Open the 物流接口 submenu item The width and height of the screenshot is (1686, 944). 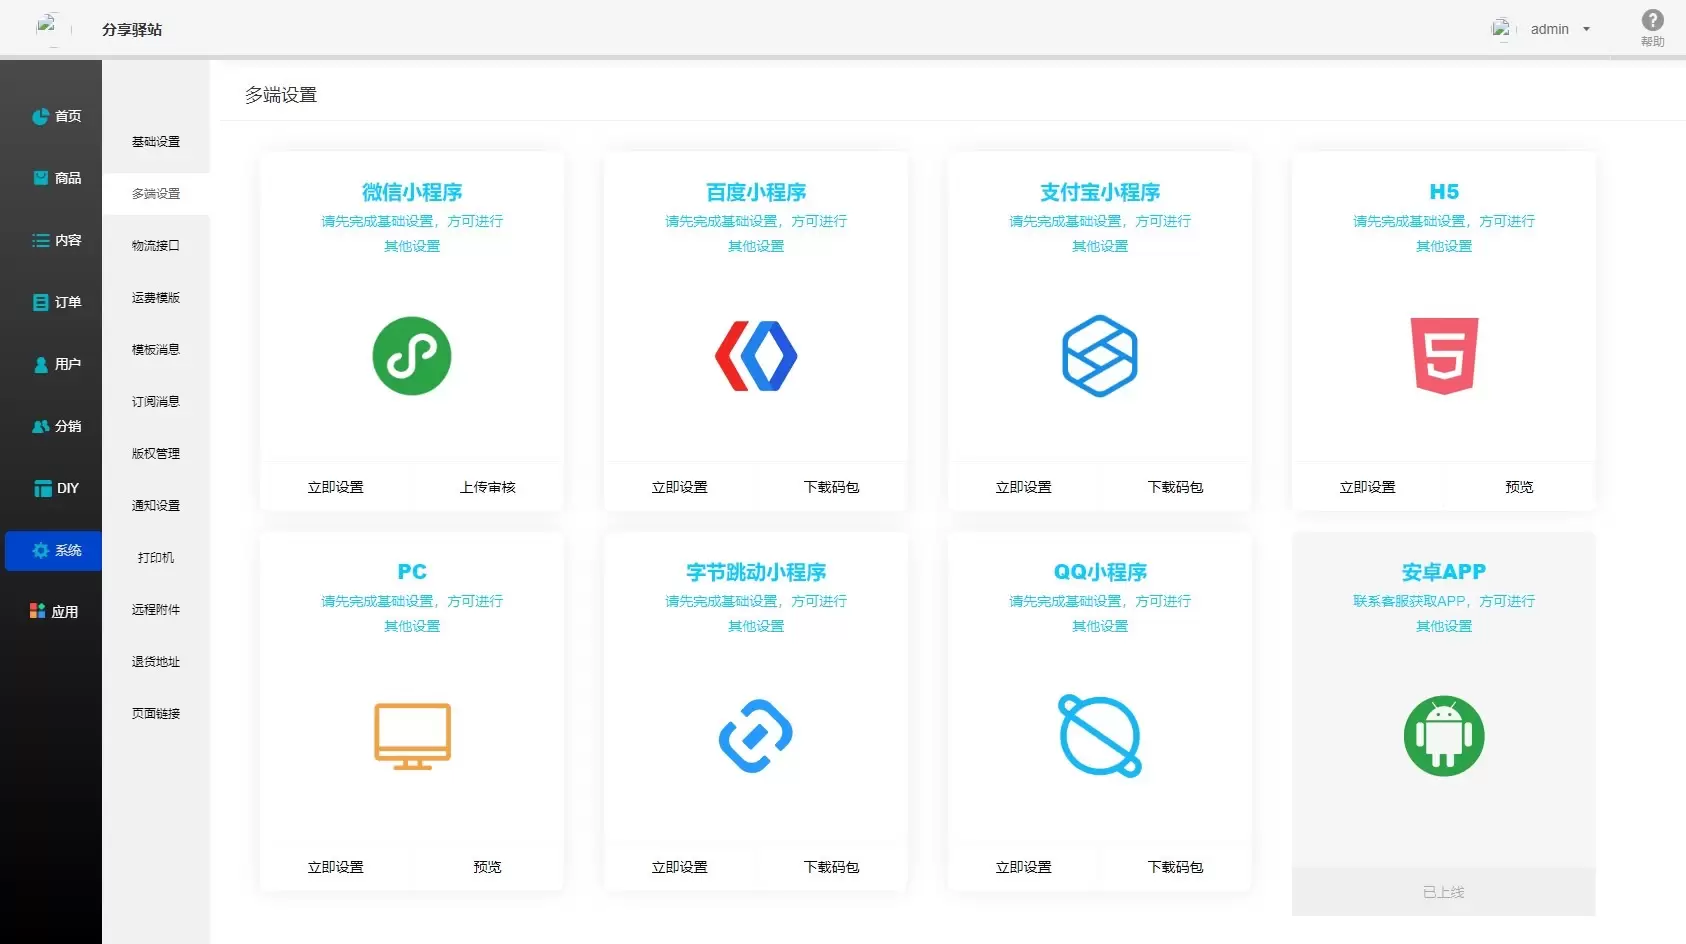pos(156,246)
